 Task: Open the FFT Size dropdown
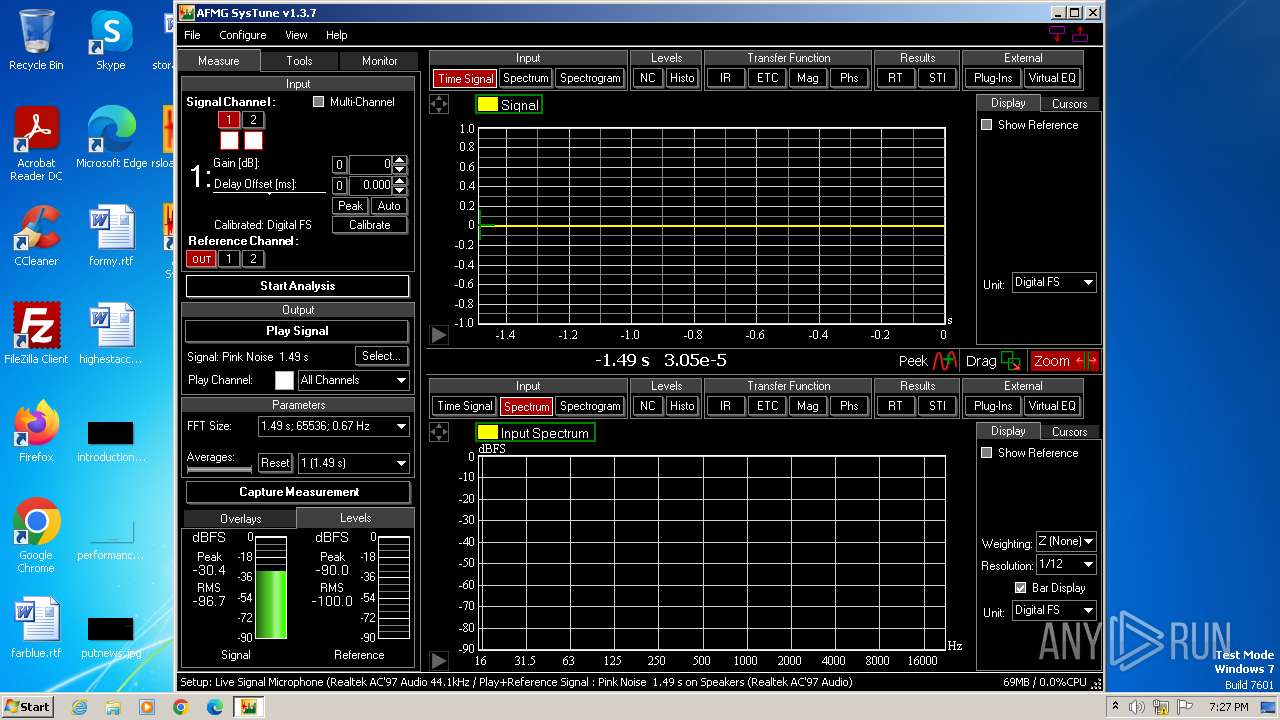tap(333, 426)
